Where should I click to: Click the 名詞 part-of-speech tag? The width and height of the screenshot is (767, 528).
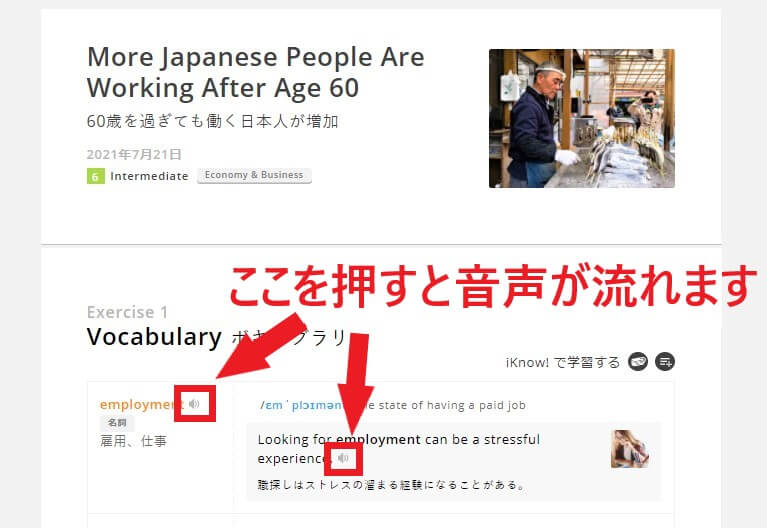point(117,422)
